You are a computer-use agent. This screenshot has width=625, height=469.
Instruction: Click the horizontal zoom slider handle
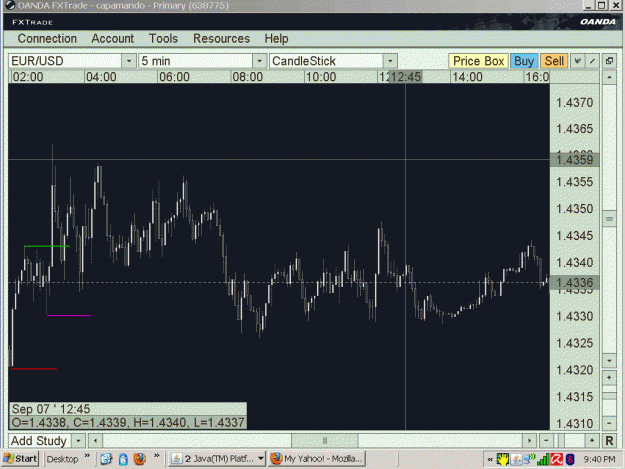[561, 441]
